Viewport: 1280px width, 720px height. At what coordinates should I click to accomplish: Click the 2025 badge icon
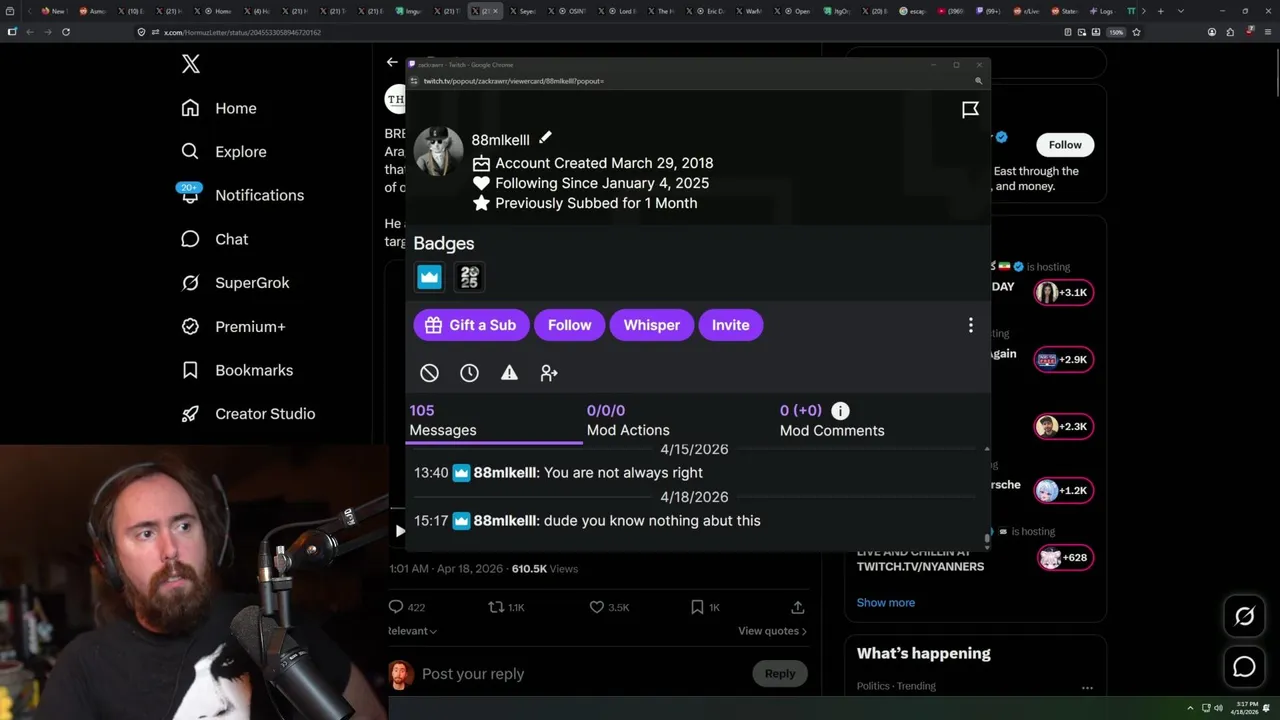point(469,277)
